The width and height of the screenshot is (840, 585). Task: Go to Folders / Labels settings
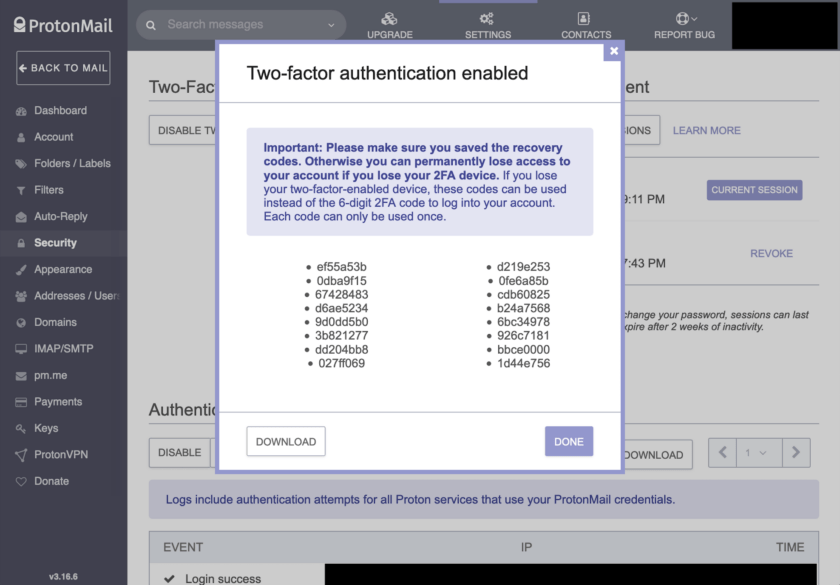point(72,163)
